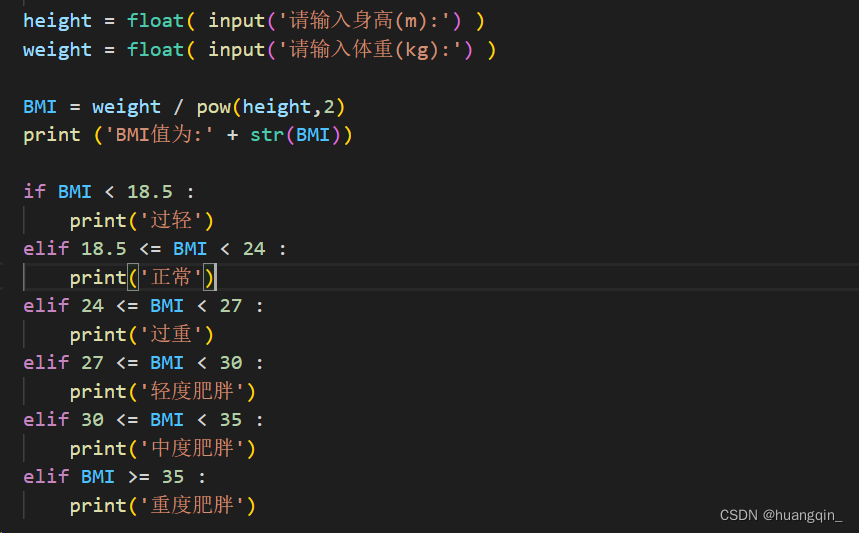Click '>=' in the last elif line
Viewport: 859px width, 533px height.
pyautogui.click(x=139, y=477)
